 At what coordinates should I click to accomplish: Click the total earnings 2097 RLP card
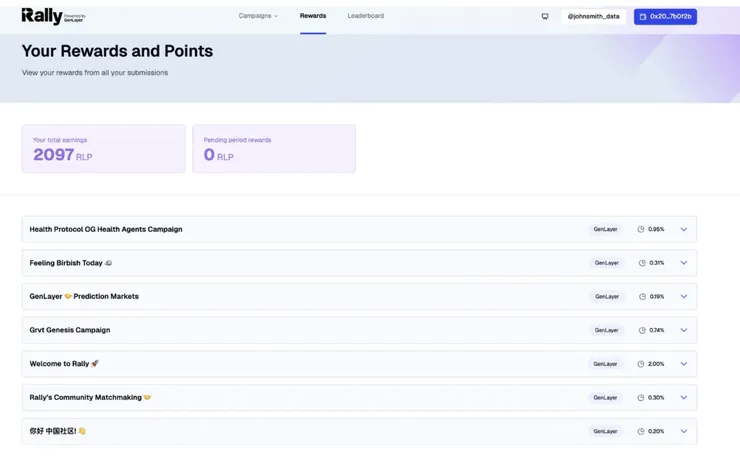point(104,149)
